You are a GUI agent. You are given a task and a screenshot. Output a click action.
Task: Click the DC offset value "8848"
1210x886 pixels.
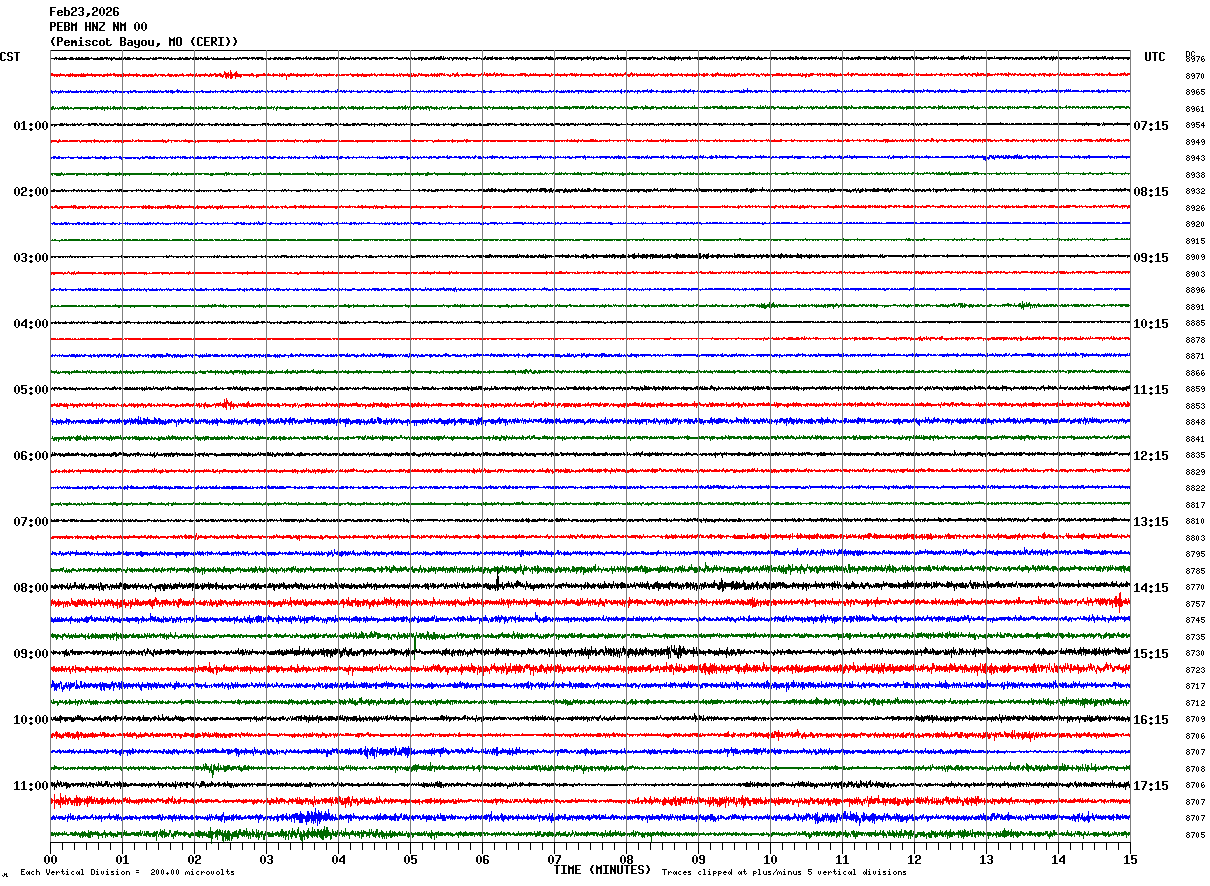pyautogui.click(x=1195, y=423)
